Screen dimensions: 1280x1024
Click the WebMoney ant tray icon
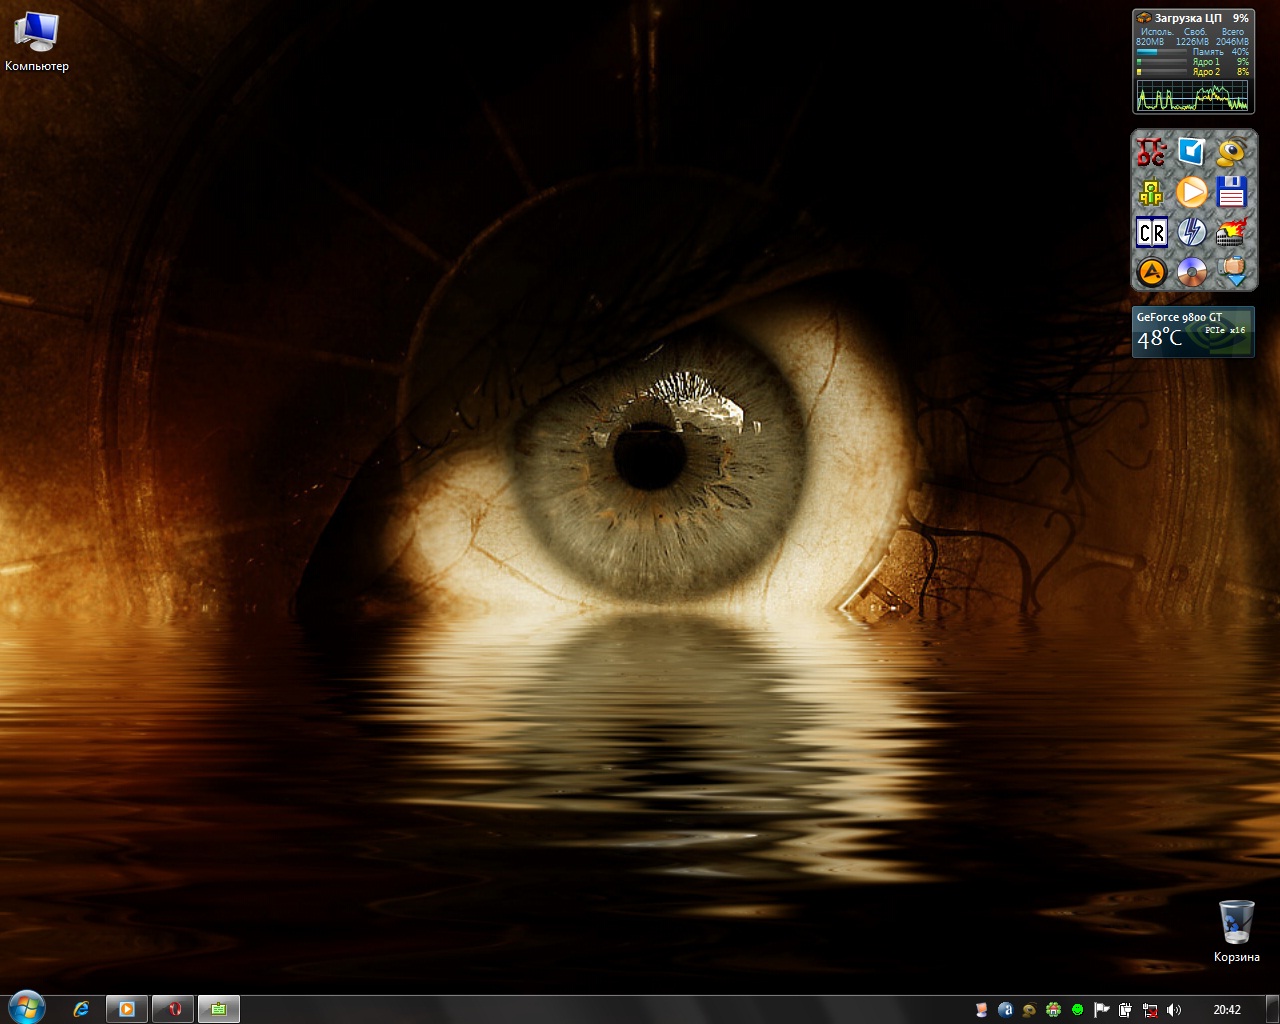pyautogui.click(x=1029, y=1010)
